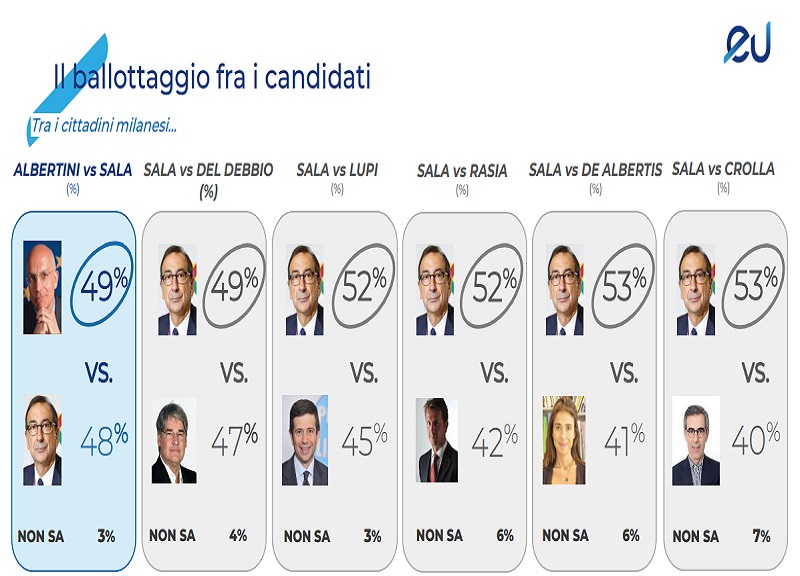This screenshot has width=800, height=576.
Task: Click the Lupi portrait photo
Action: (305, 440)
